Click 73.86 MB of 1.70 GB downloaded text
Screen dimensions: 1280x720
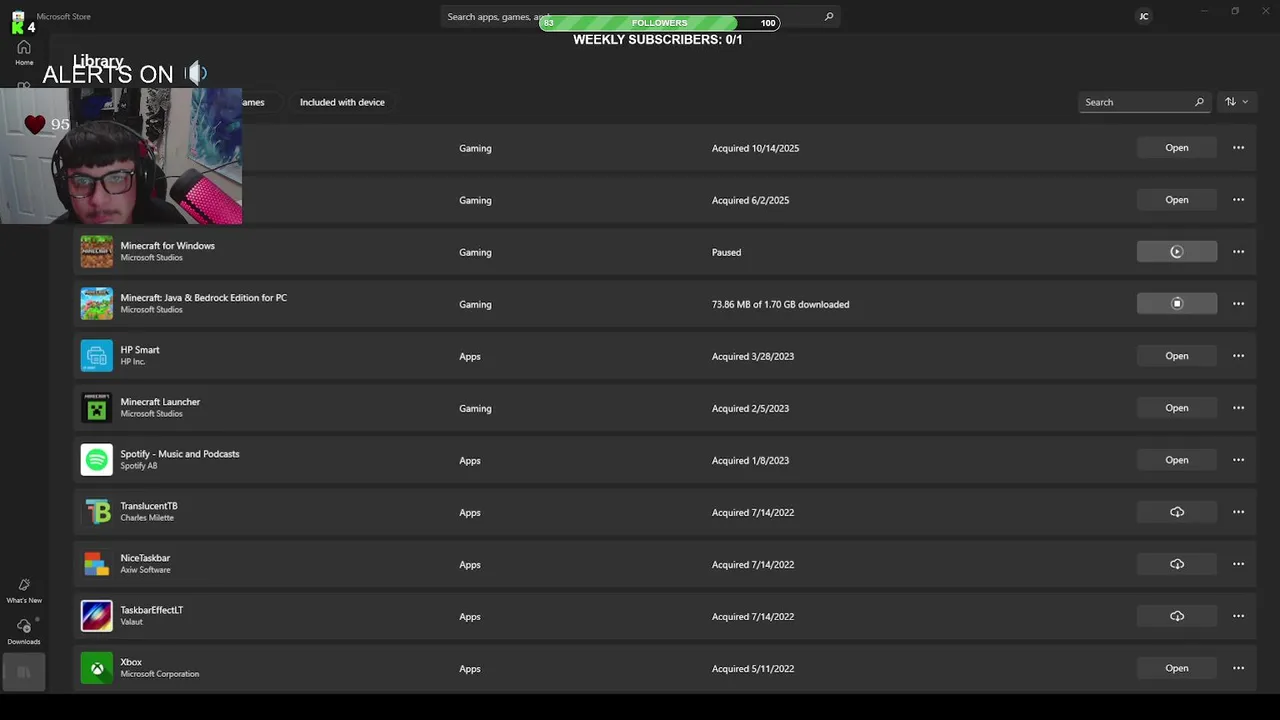(x=780, y=304)
